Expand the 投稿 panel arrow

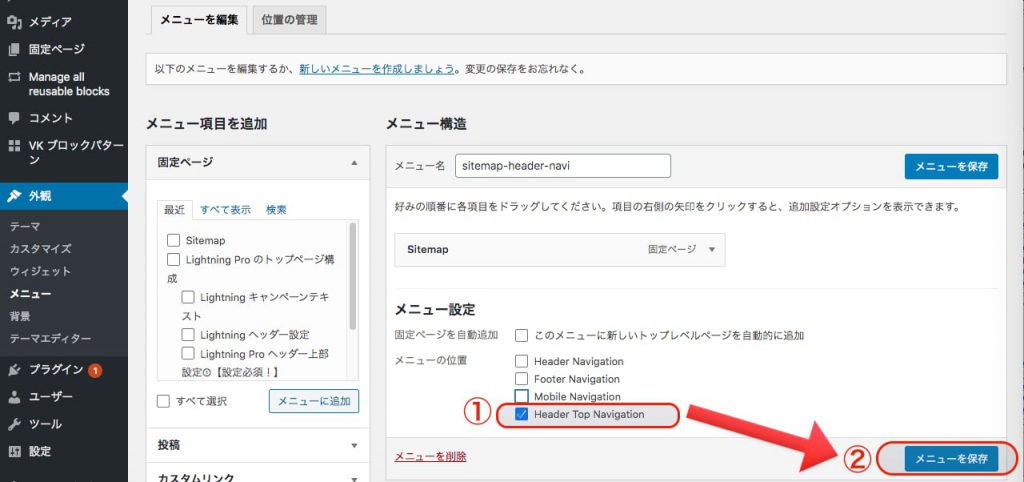point(354,445)
